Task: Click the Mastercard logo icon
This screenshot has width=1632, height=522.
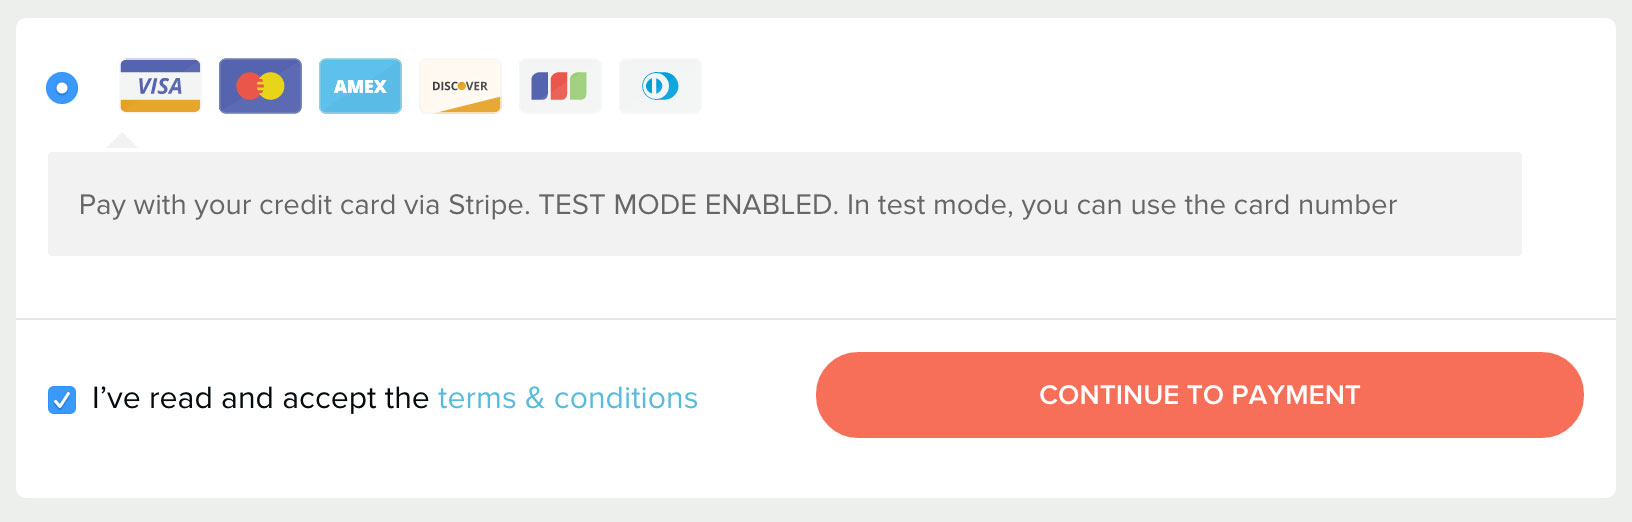Action: point(260,86)
